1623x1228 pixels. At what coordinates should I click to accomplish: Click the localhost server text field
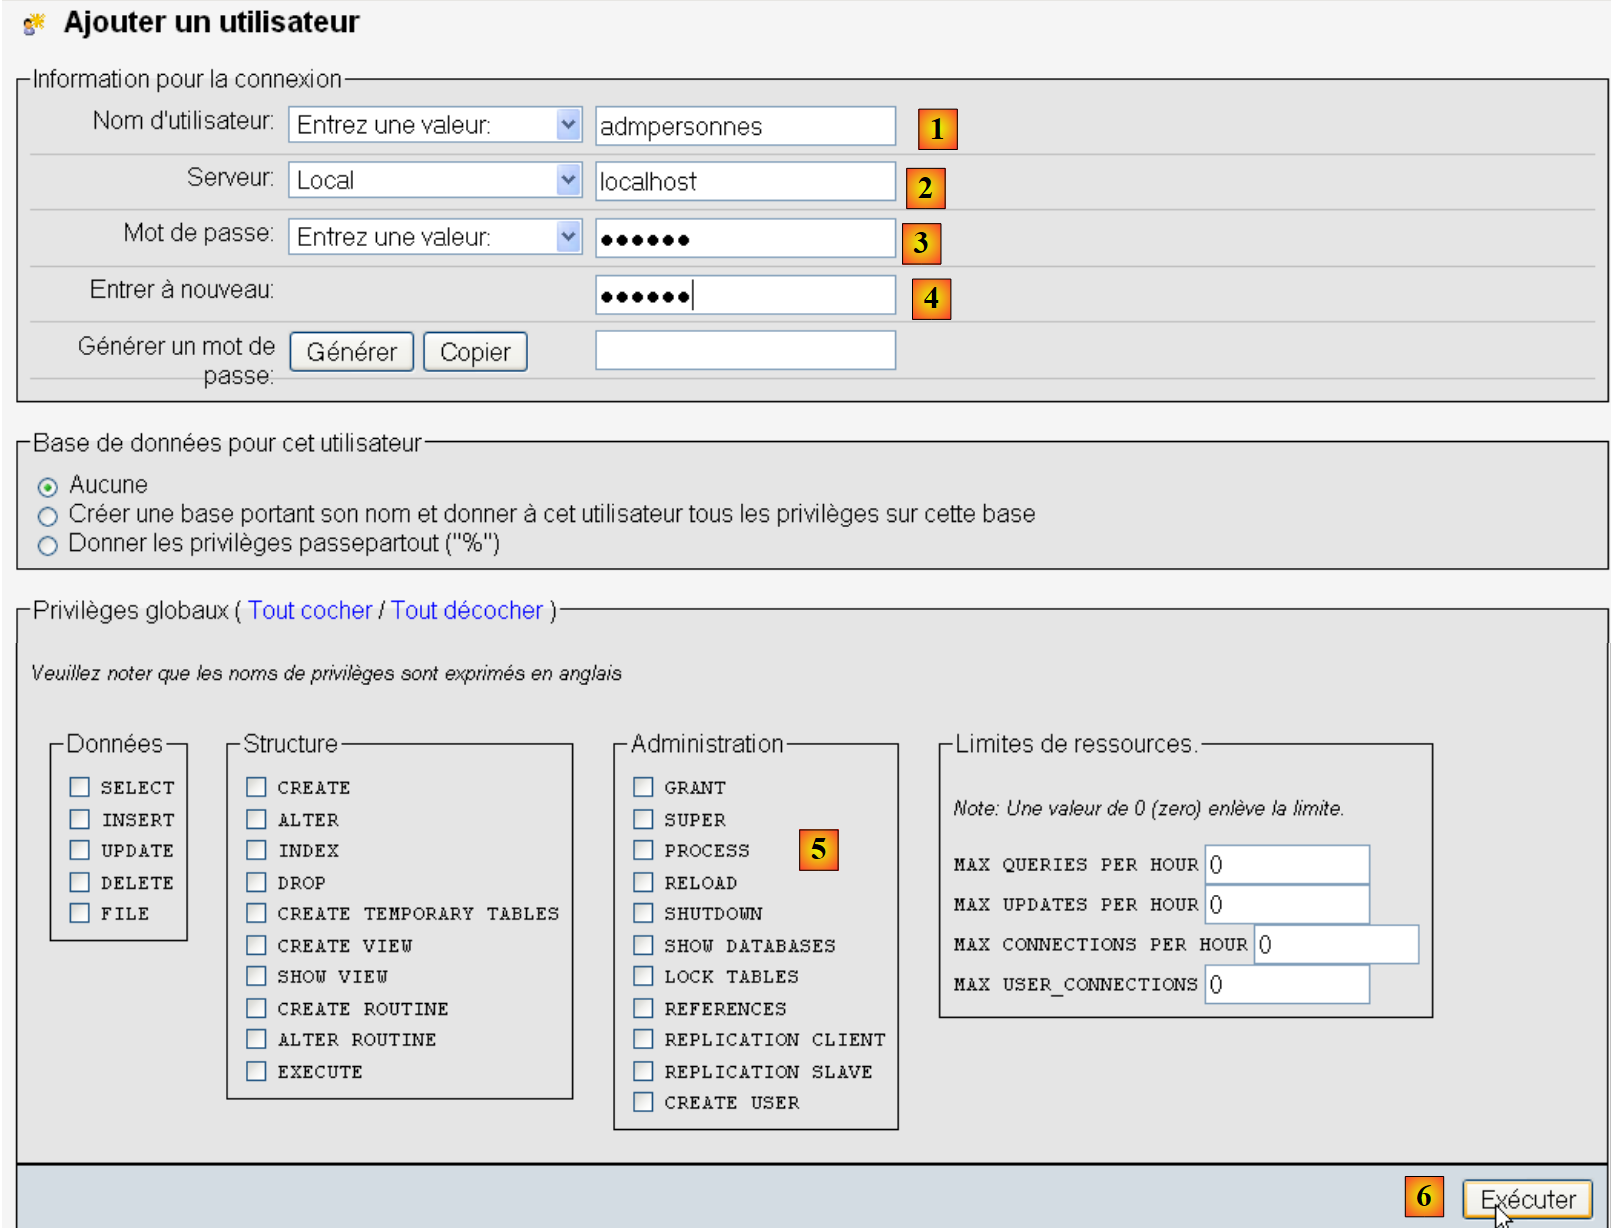coord(745,182)
